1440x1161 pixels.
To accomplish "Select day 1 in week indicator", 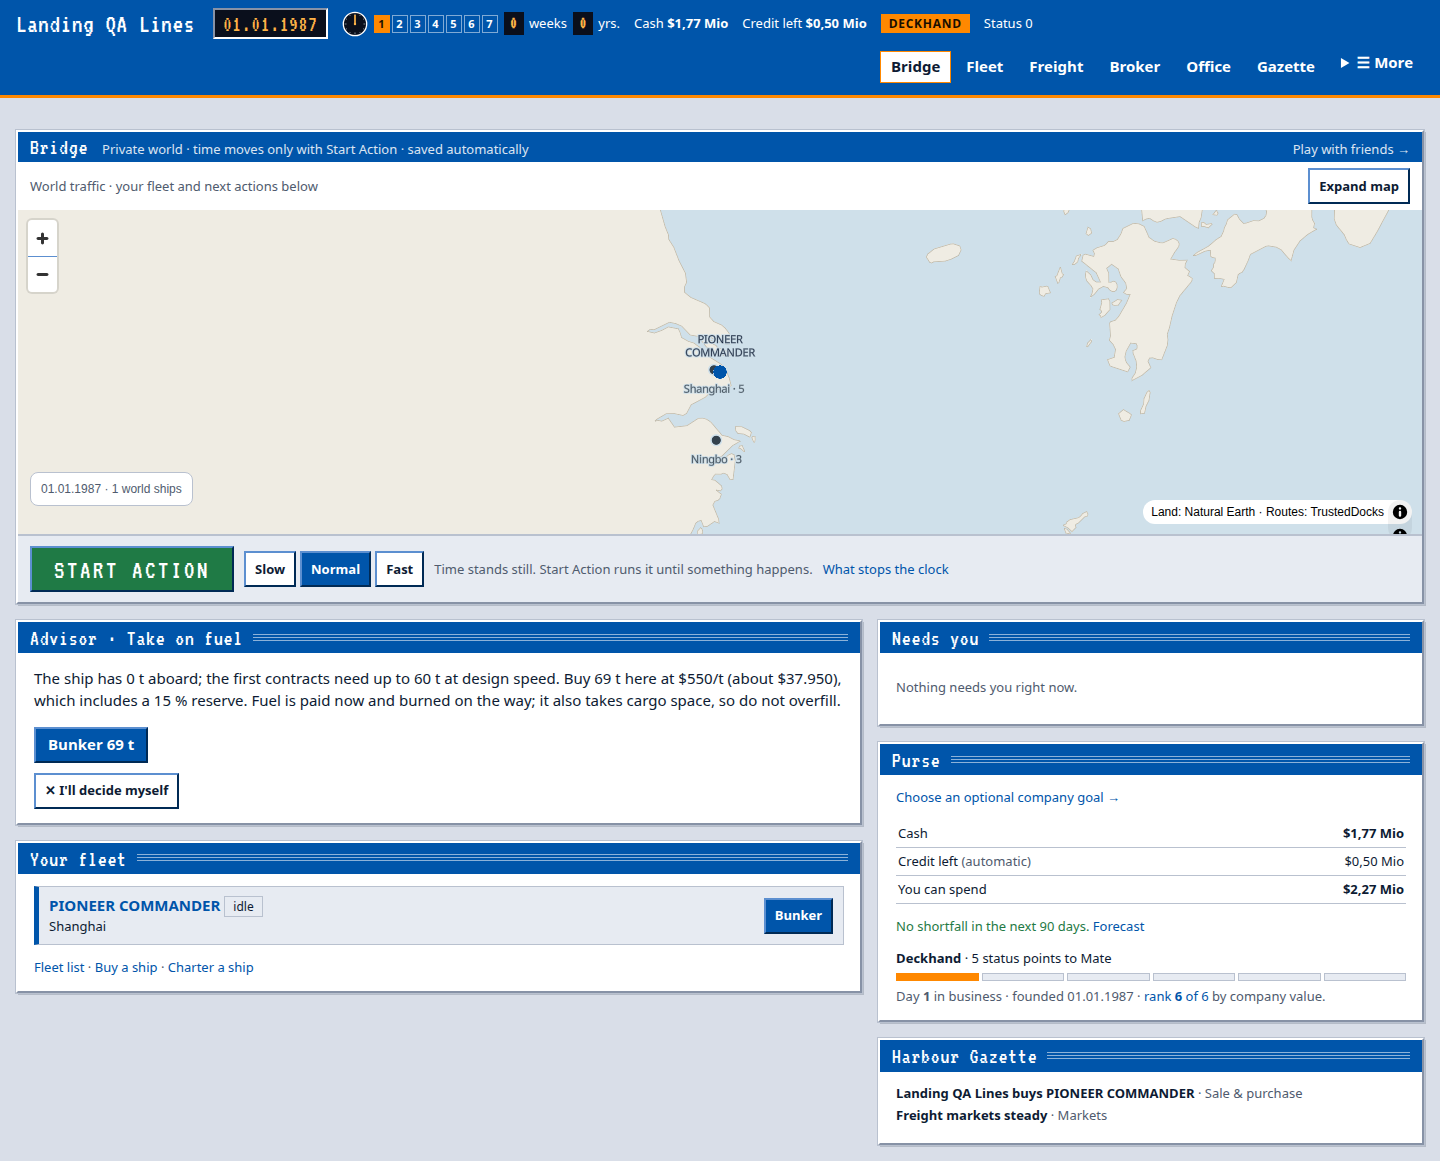I will 382,24.
